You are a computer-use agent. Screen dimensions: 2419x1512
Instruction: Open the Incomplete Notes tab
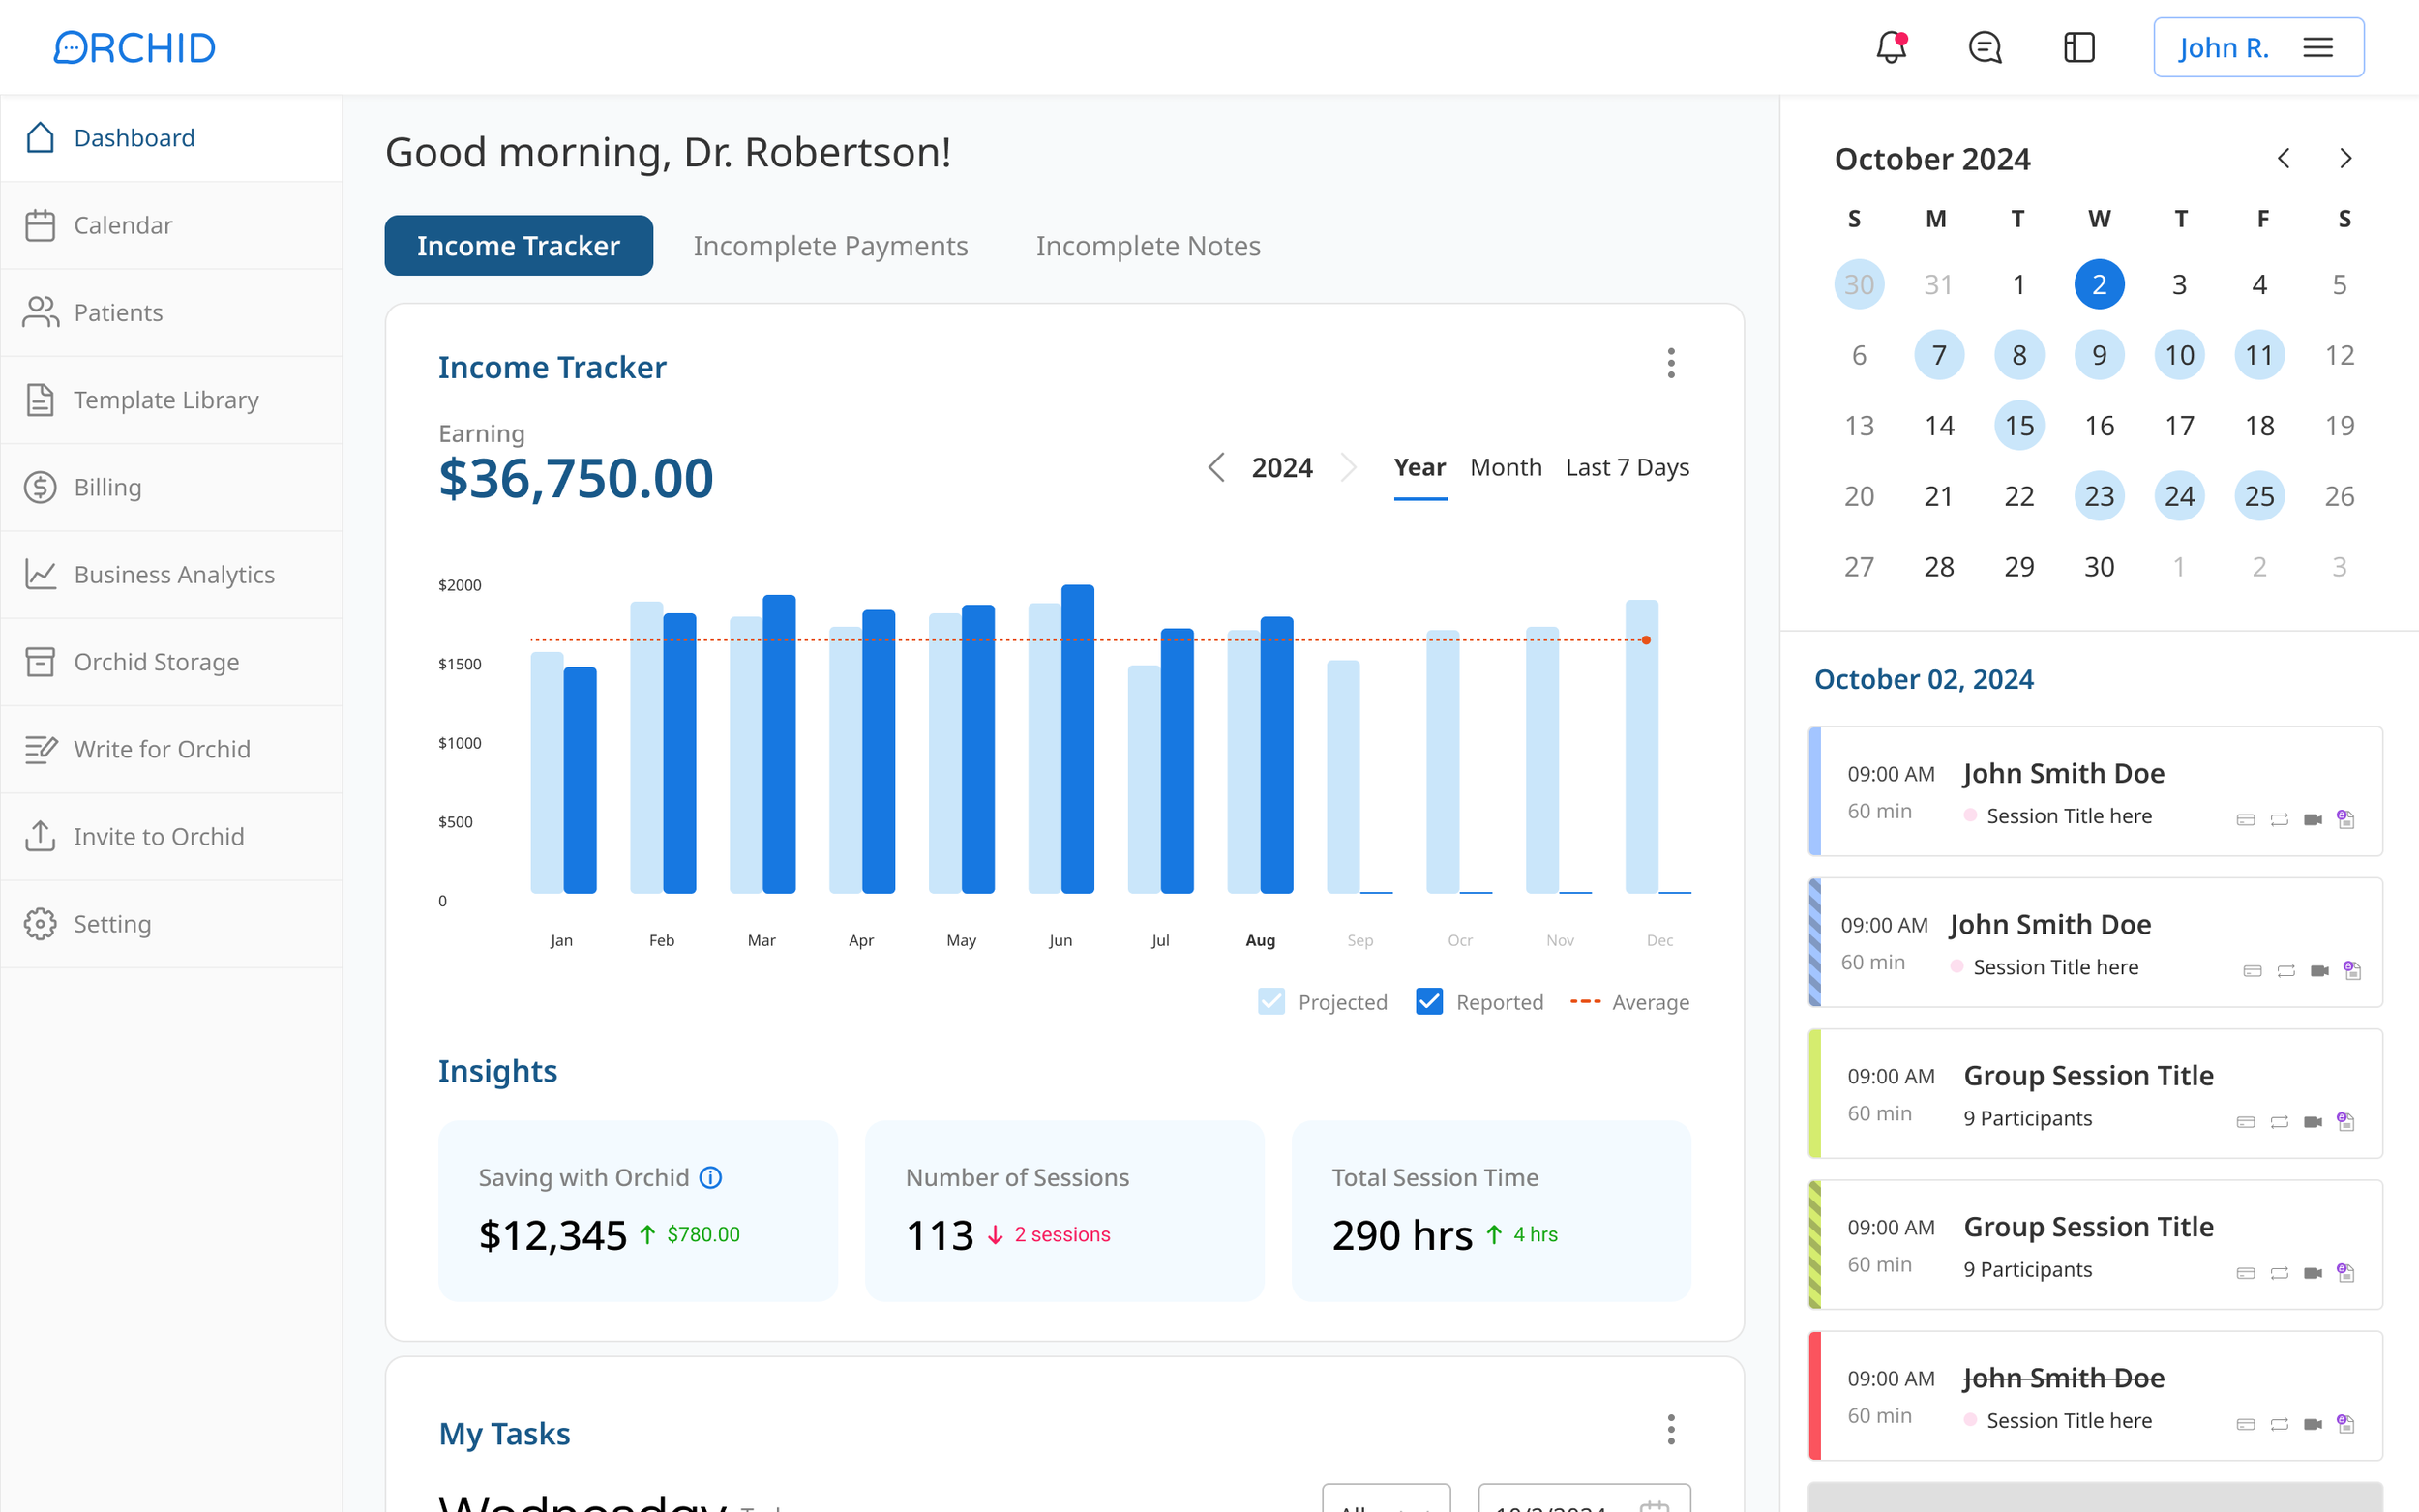coord(1147,245)
